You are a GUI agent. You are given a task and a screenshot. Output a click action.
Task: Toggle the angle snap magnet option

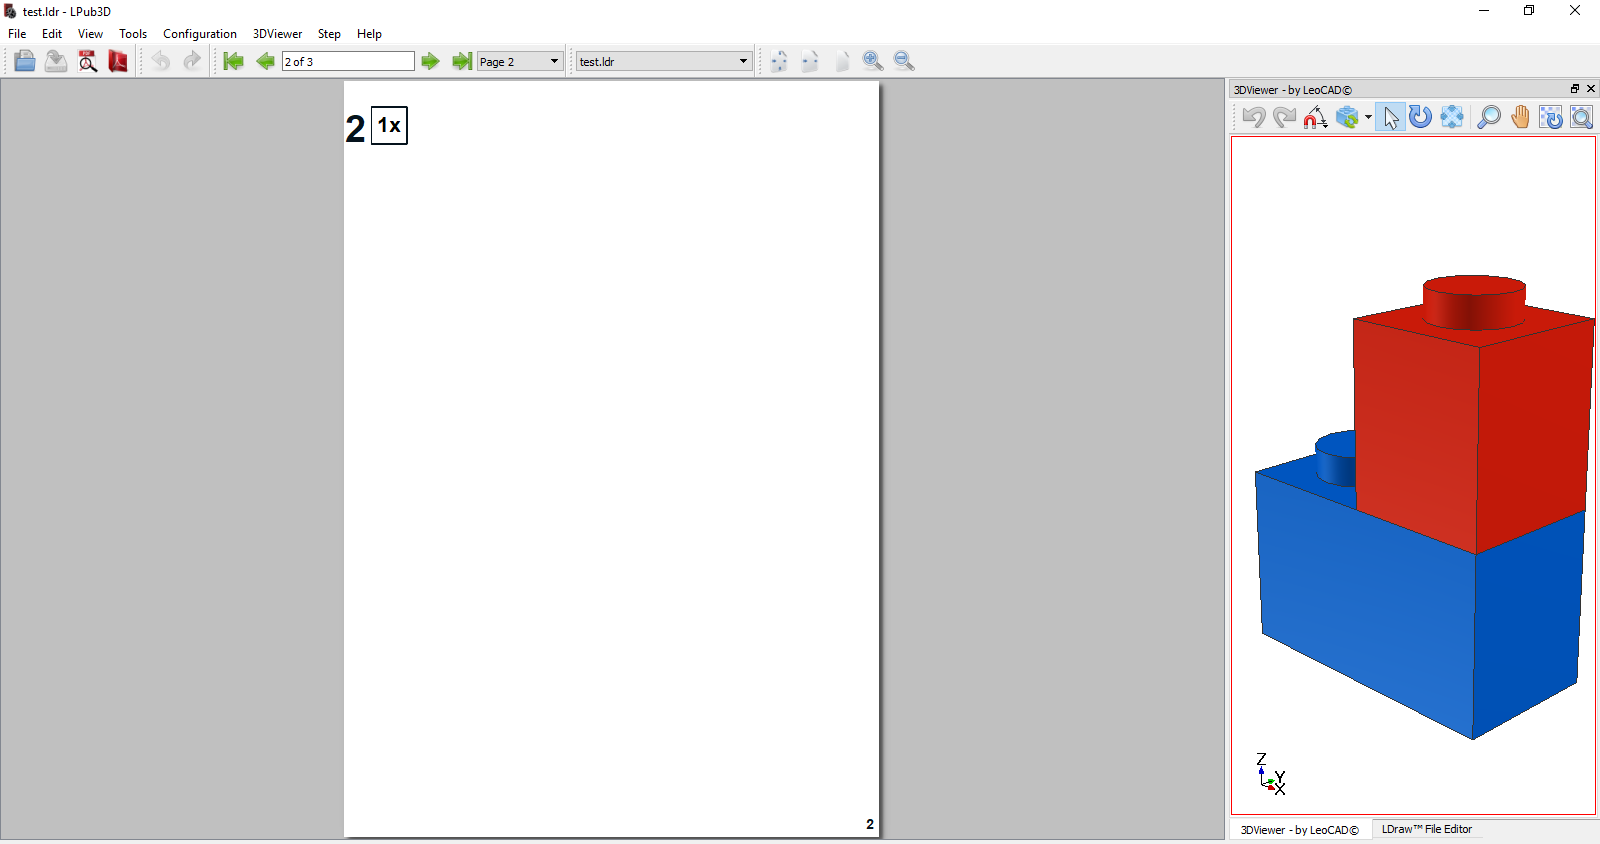[x=1315, y=117]
